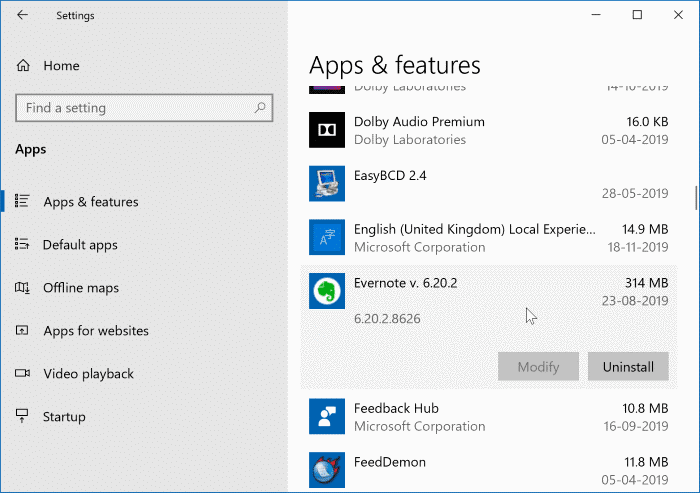Close the Settings window
Image resolution: width=700 pixels, height=493 pixels.
point(678,15)
